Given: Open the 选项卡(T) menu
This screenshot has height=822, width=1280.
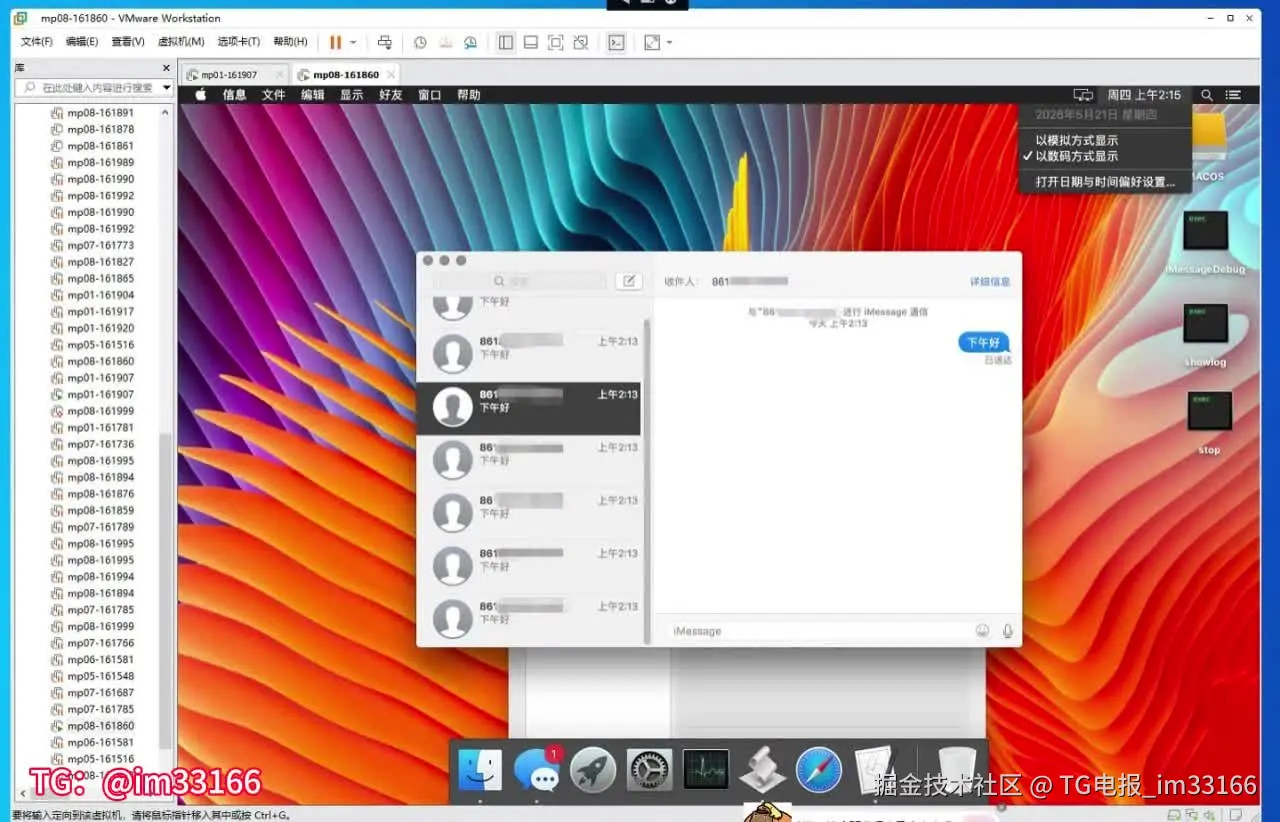Looking at the screenshot, I should pyautogui.click(x=239, y=42).
